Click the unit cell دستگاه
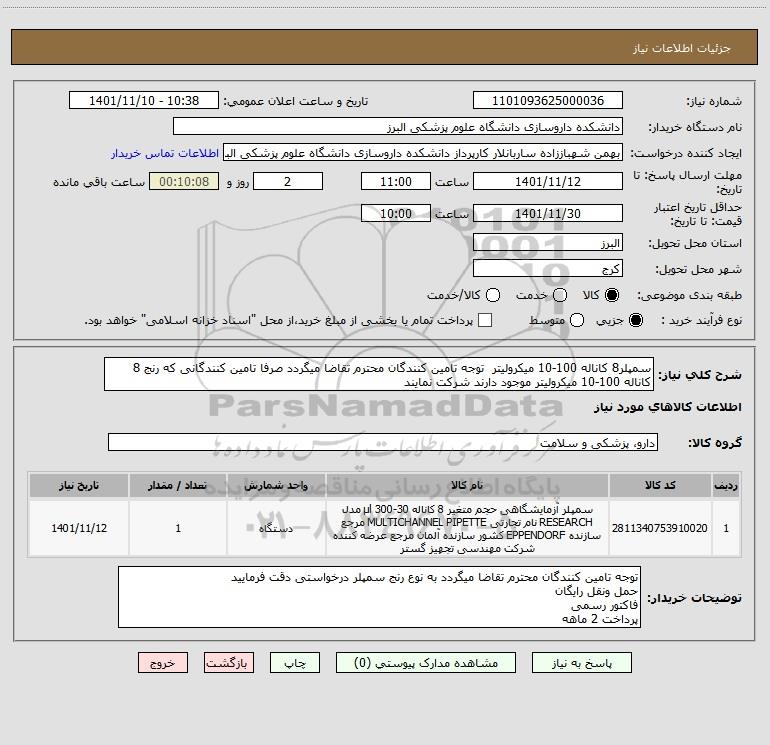 (x=276, y=528)
